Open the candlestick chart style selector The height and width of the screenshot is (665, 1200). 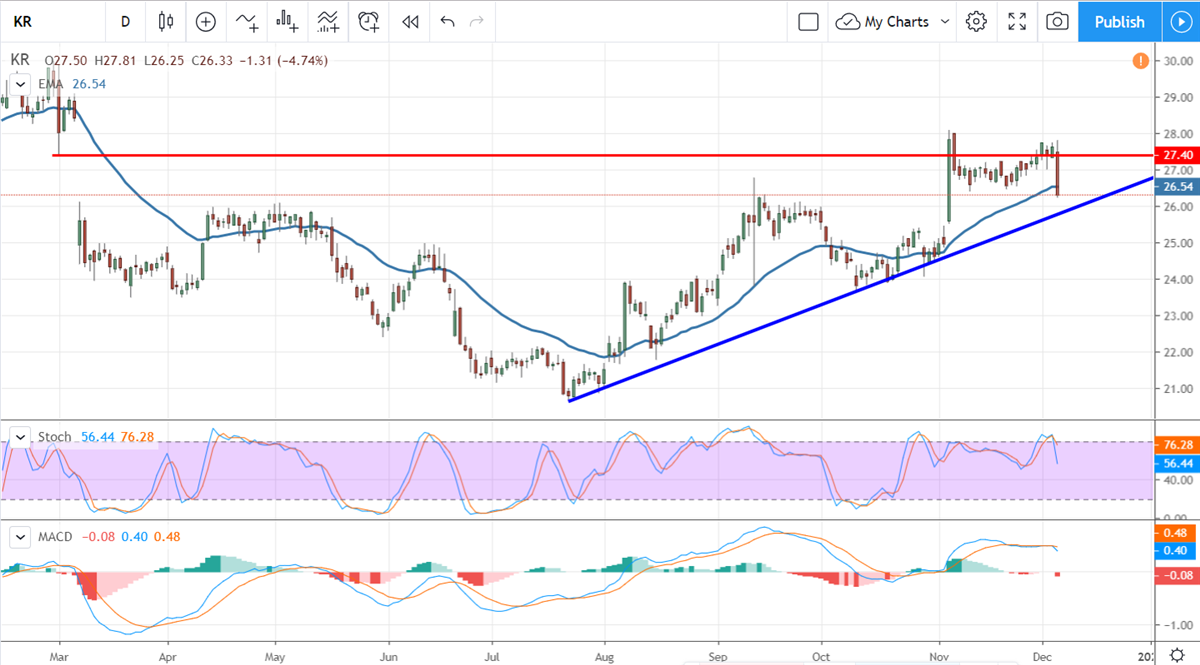pos(166,21)
